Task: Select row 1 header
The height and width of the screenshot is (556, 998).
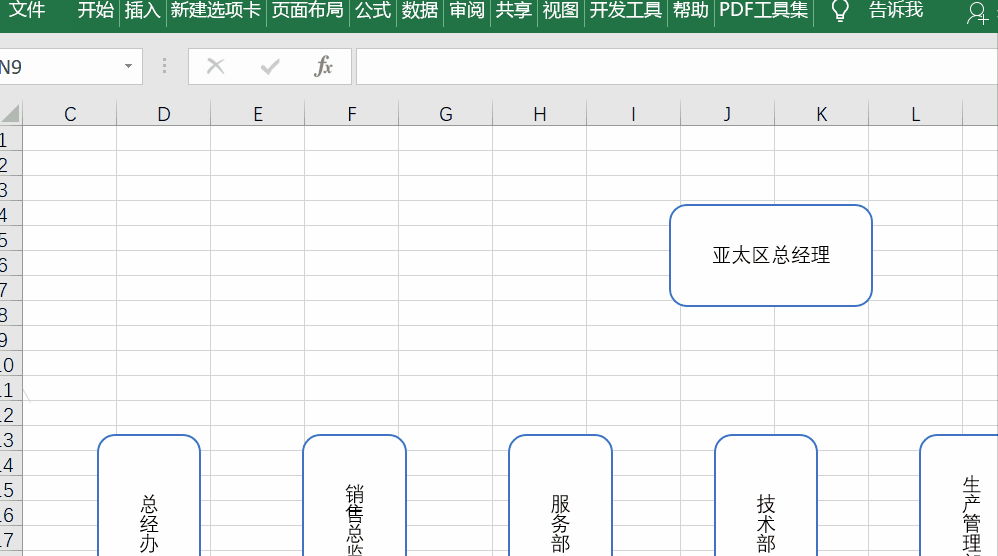Action: point(10,139)
